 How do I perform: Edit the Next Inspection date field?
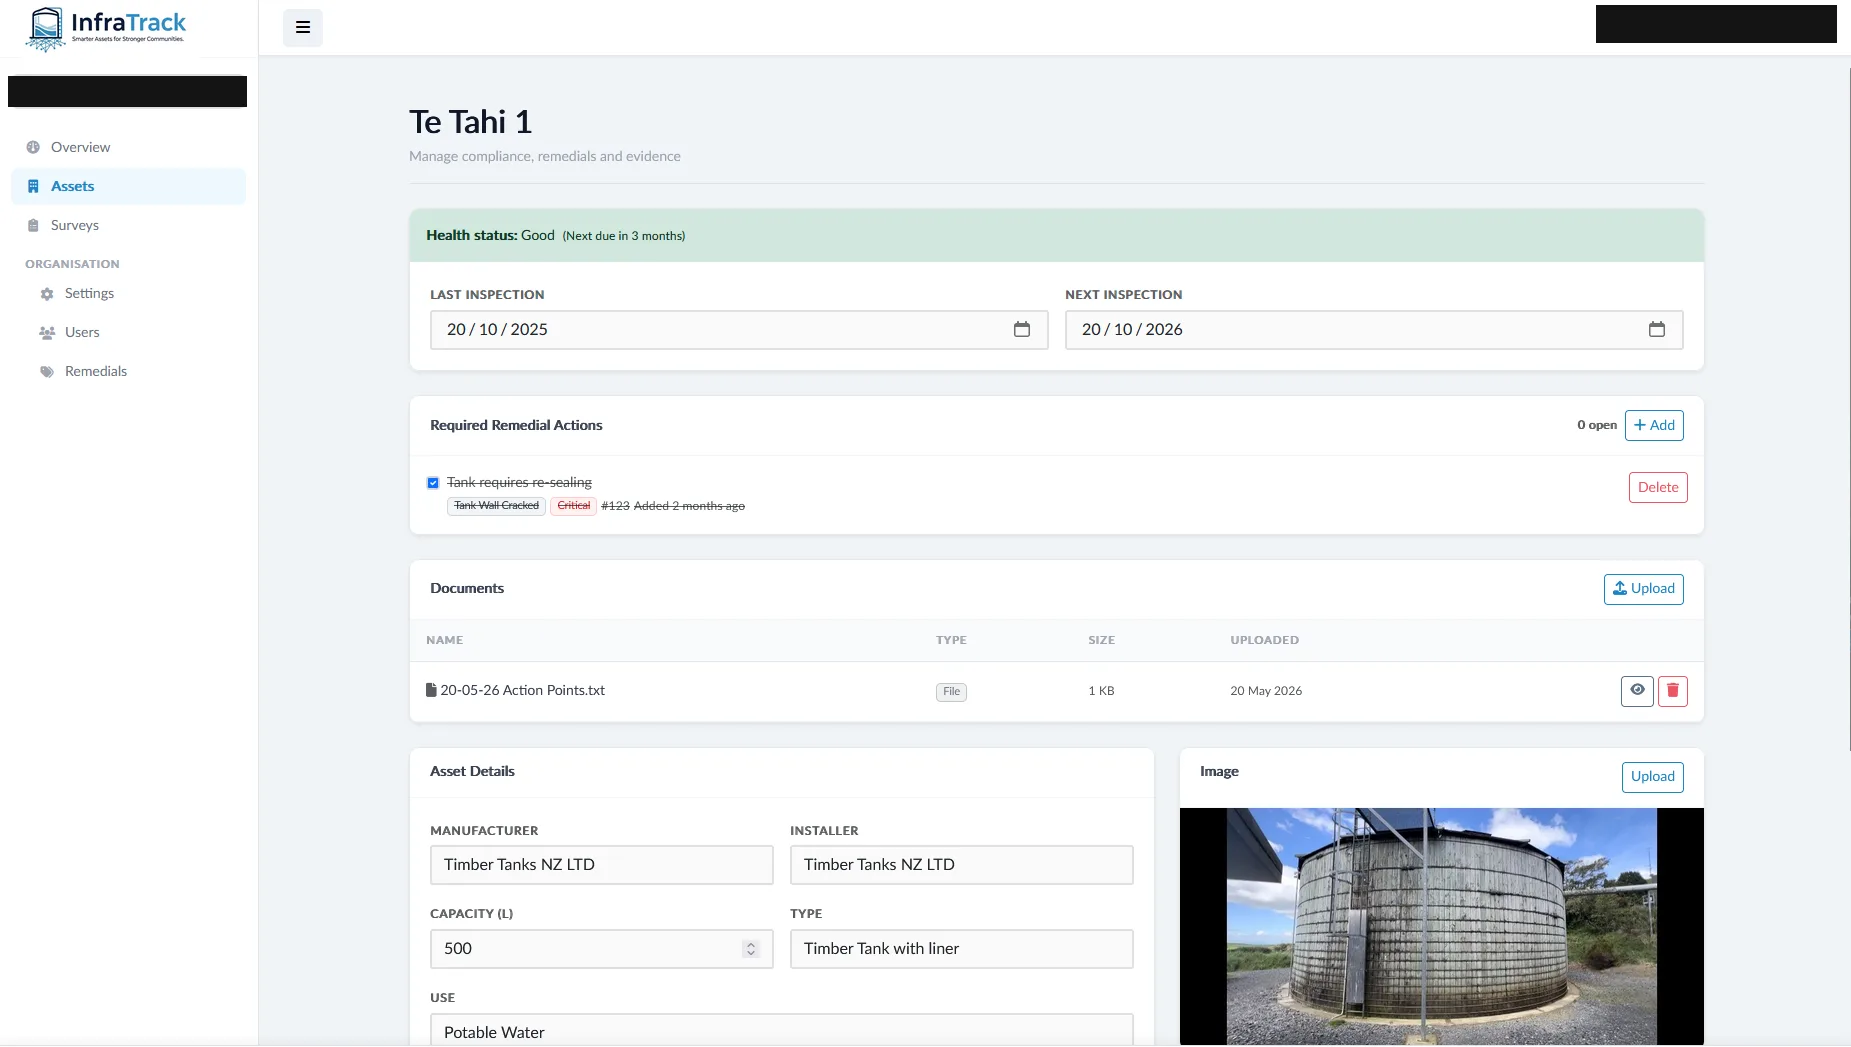click(x=1374, y=330)
